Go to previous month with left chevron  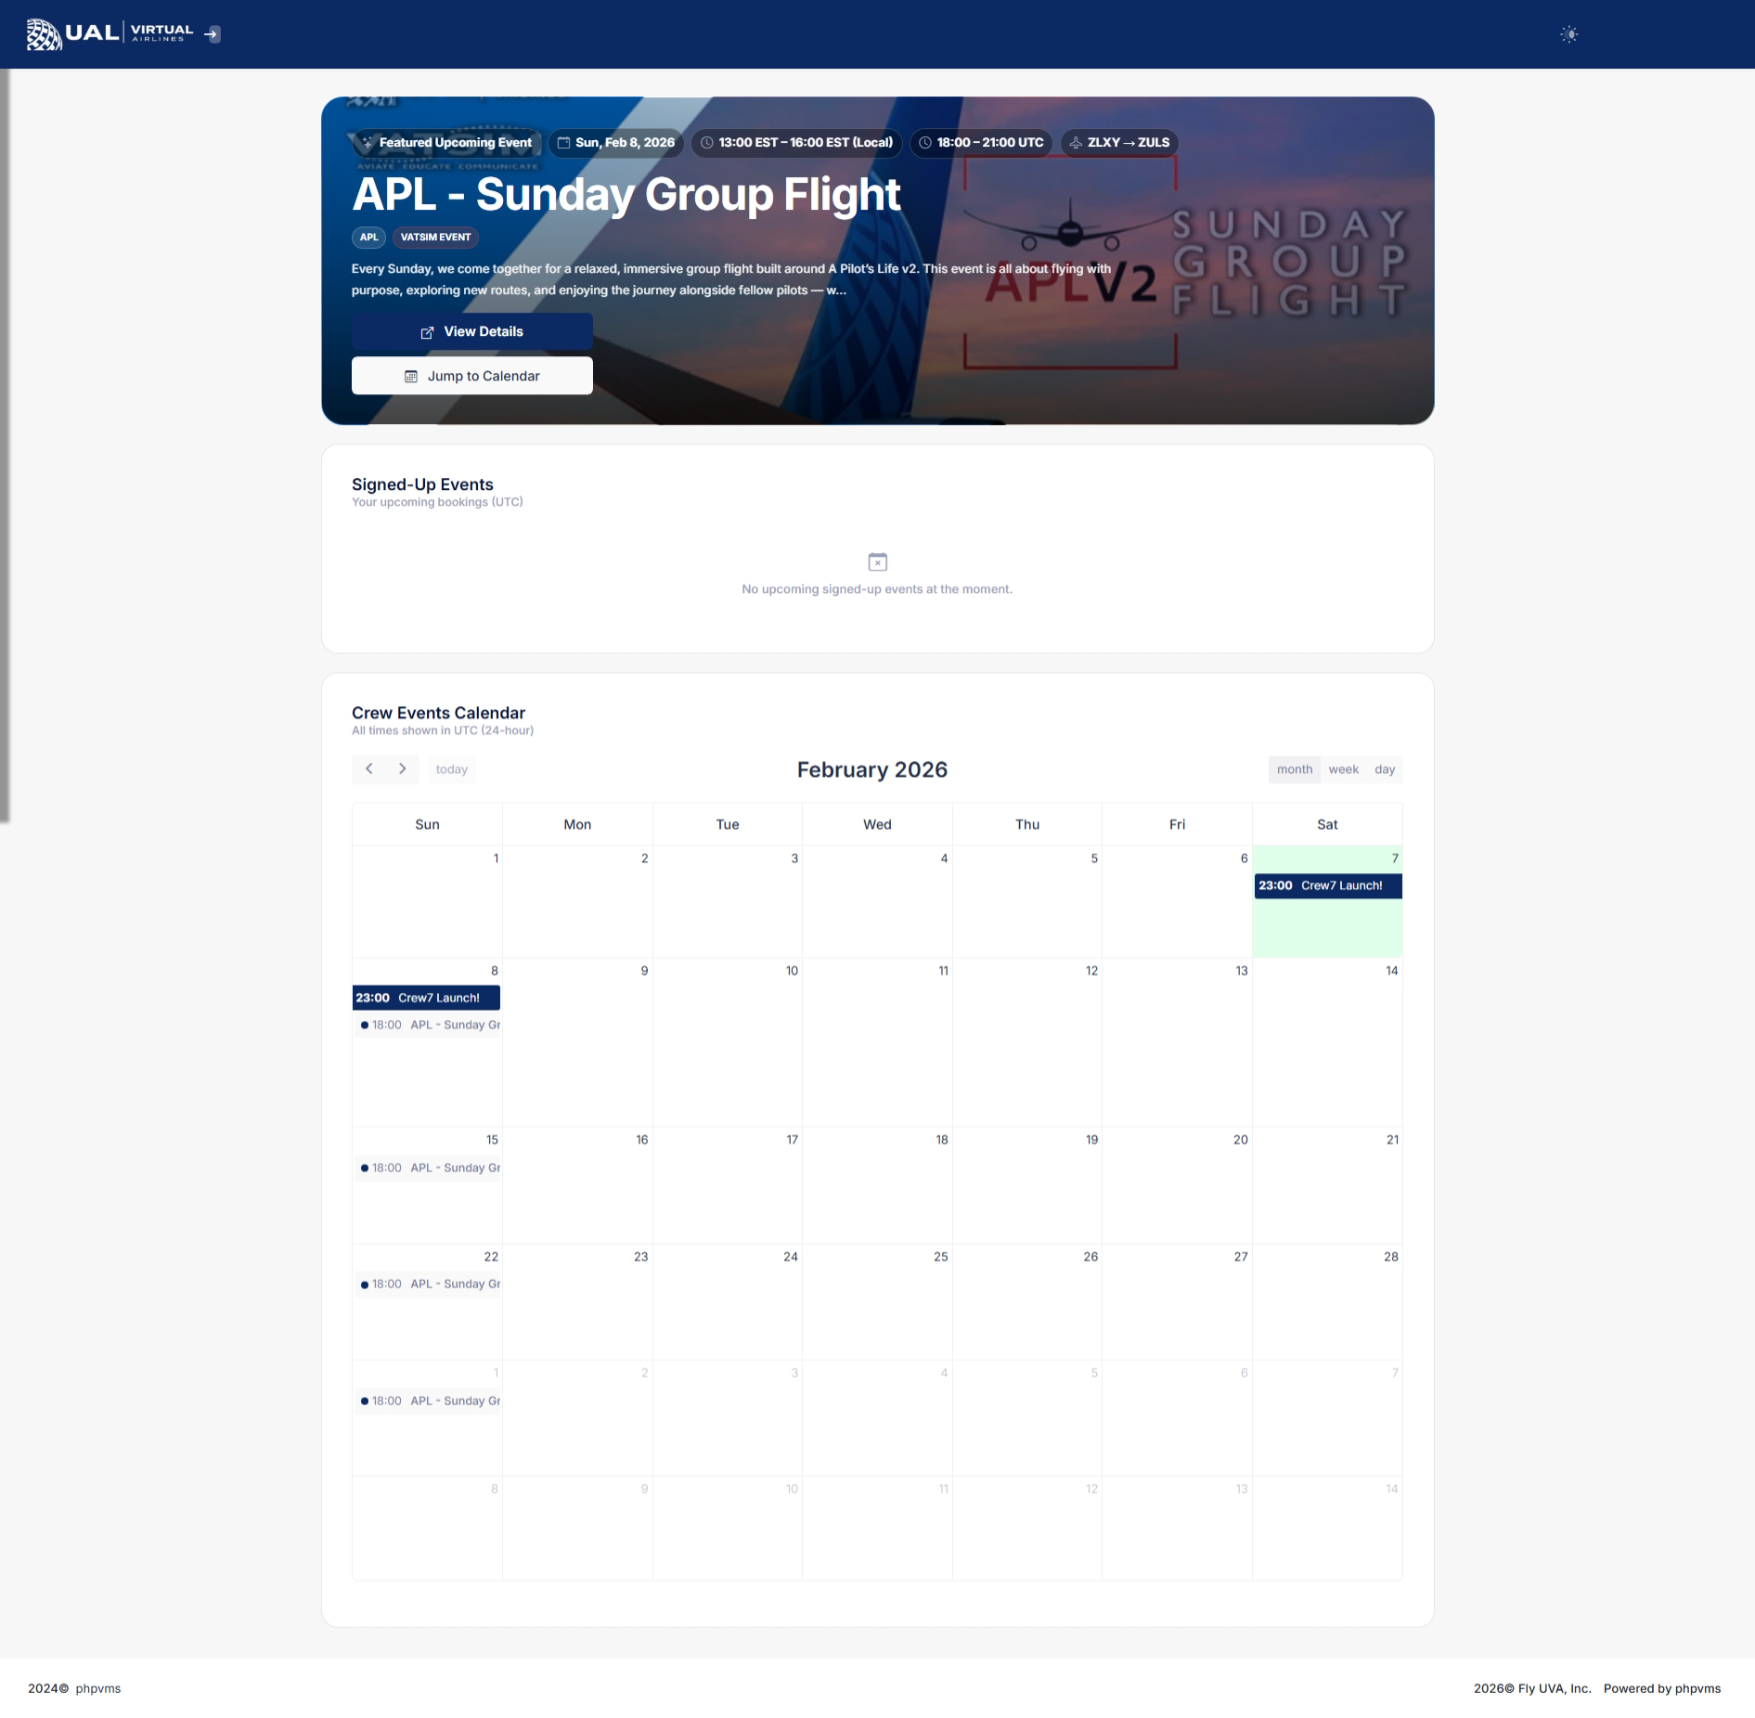369,769
